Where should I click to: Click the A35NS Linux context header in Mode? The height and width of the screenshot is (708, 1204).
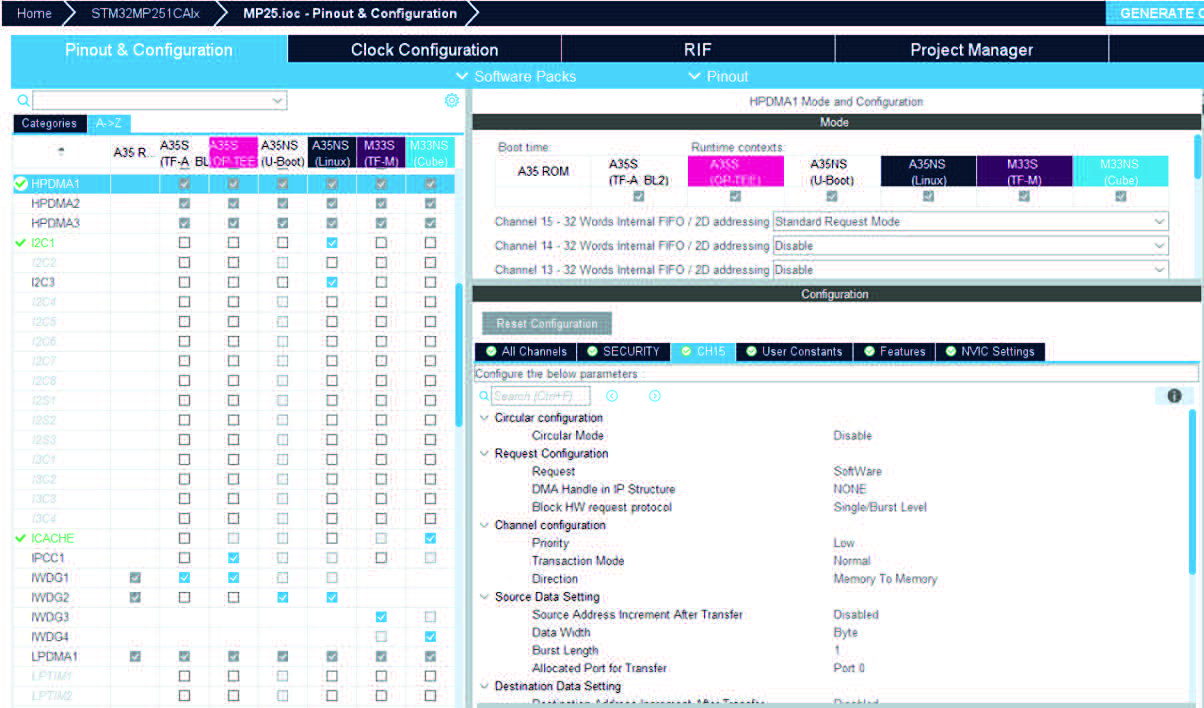tap(928, 171)
